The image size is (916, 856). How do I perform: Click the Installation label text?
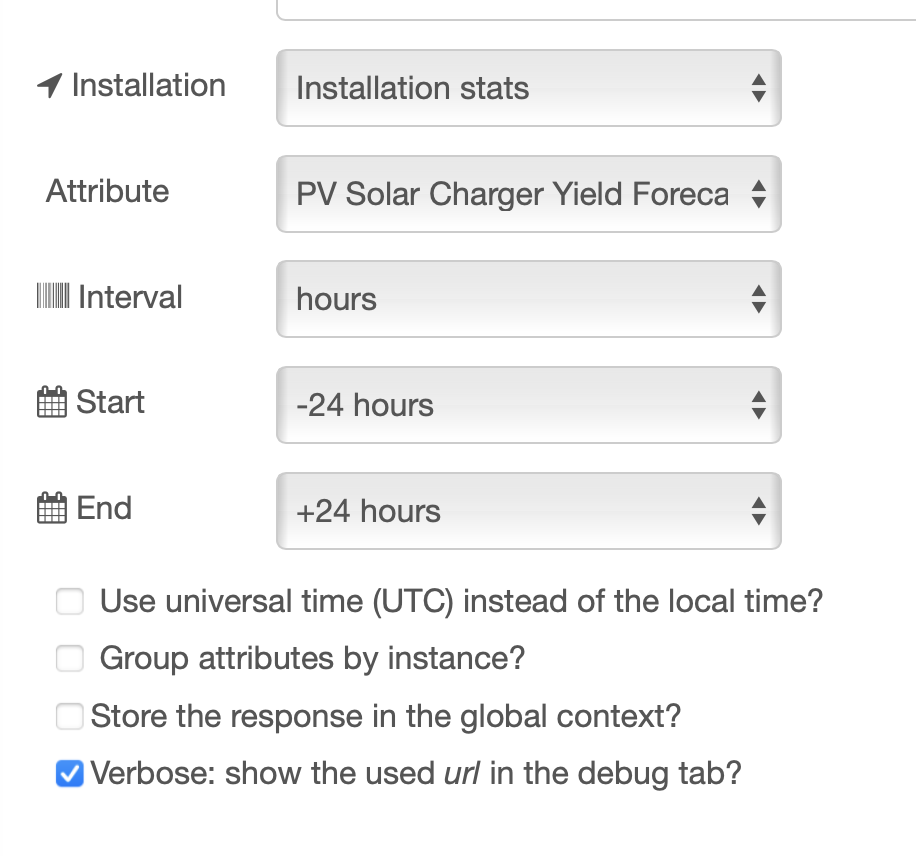tap(149, 86)
